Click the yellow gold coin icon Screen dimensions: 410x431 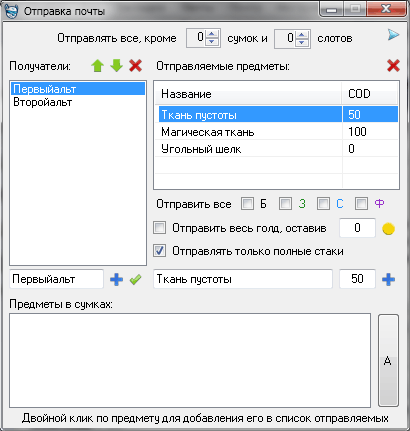pyautogui.click(x=388, y=229)
